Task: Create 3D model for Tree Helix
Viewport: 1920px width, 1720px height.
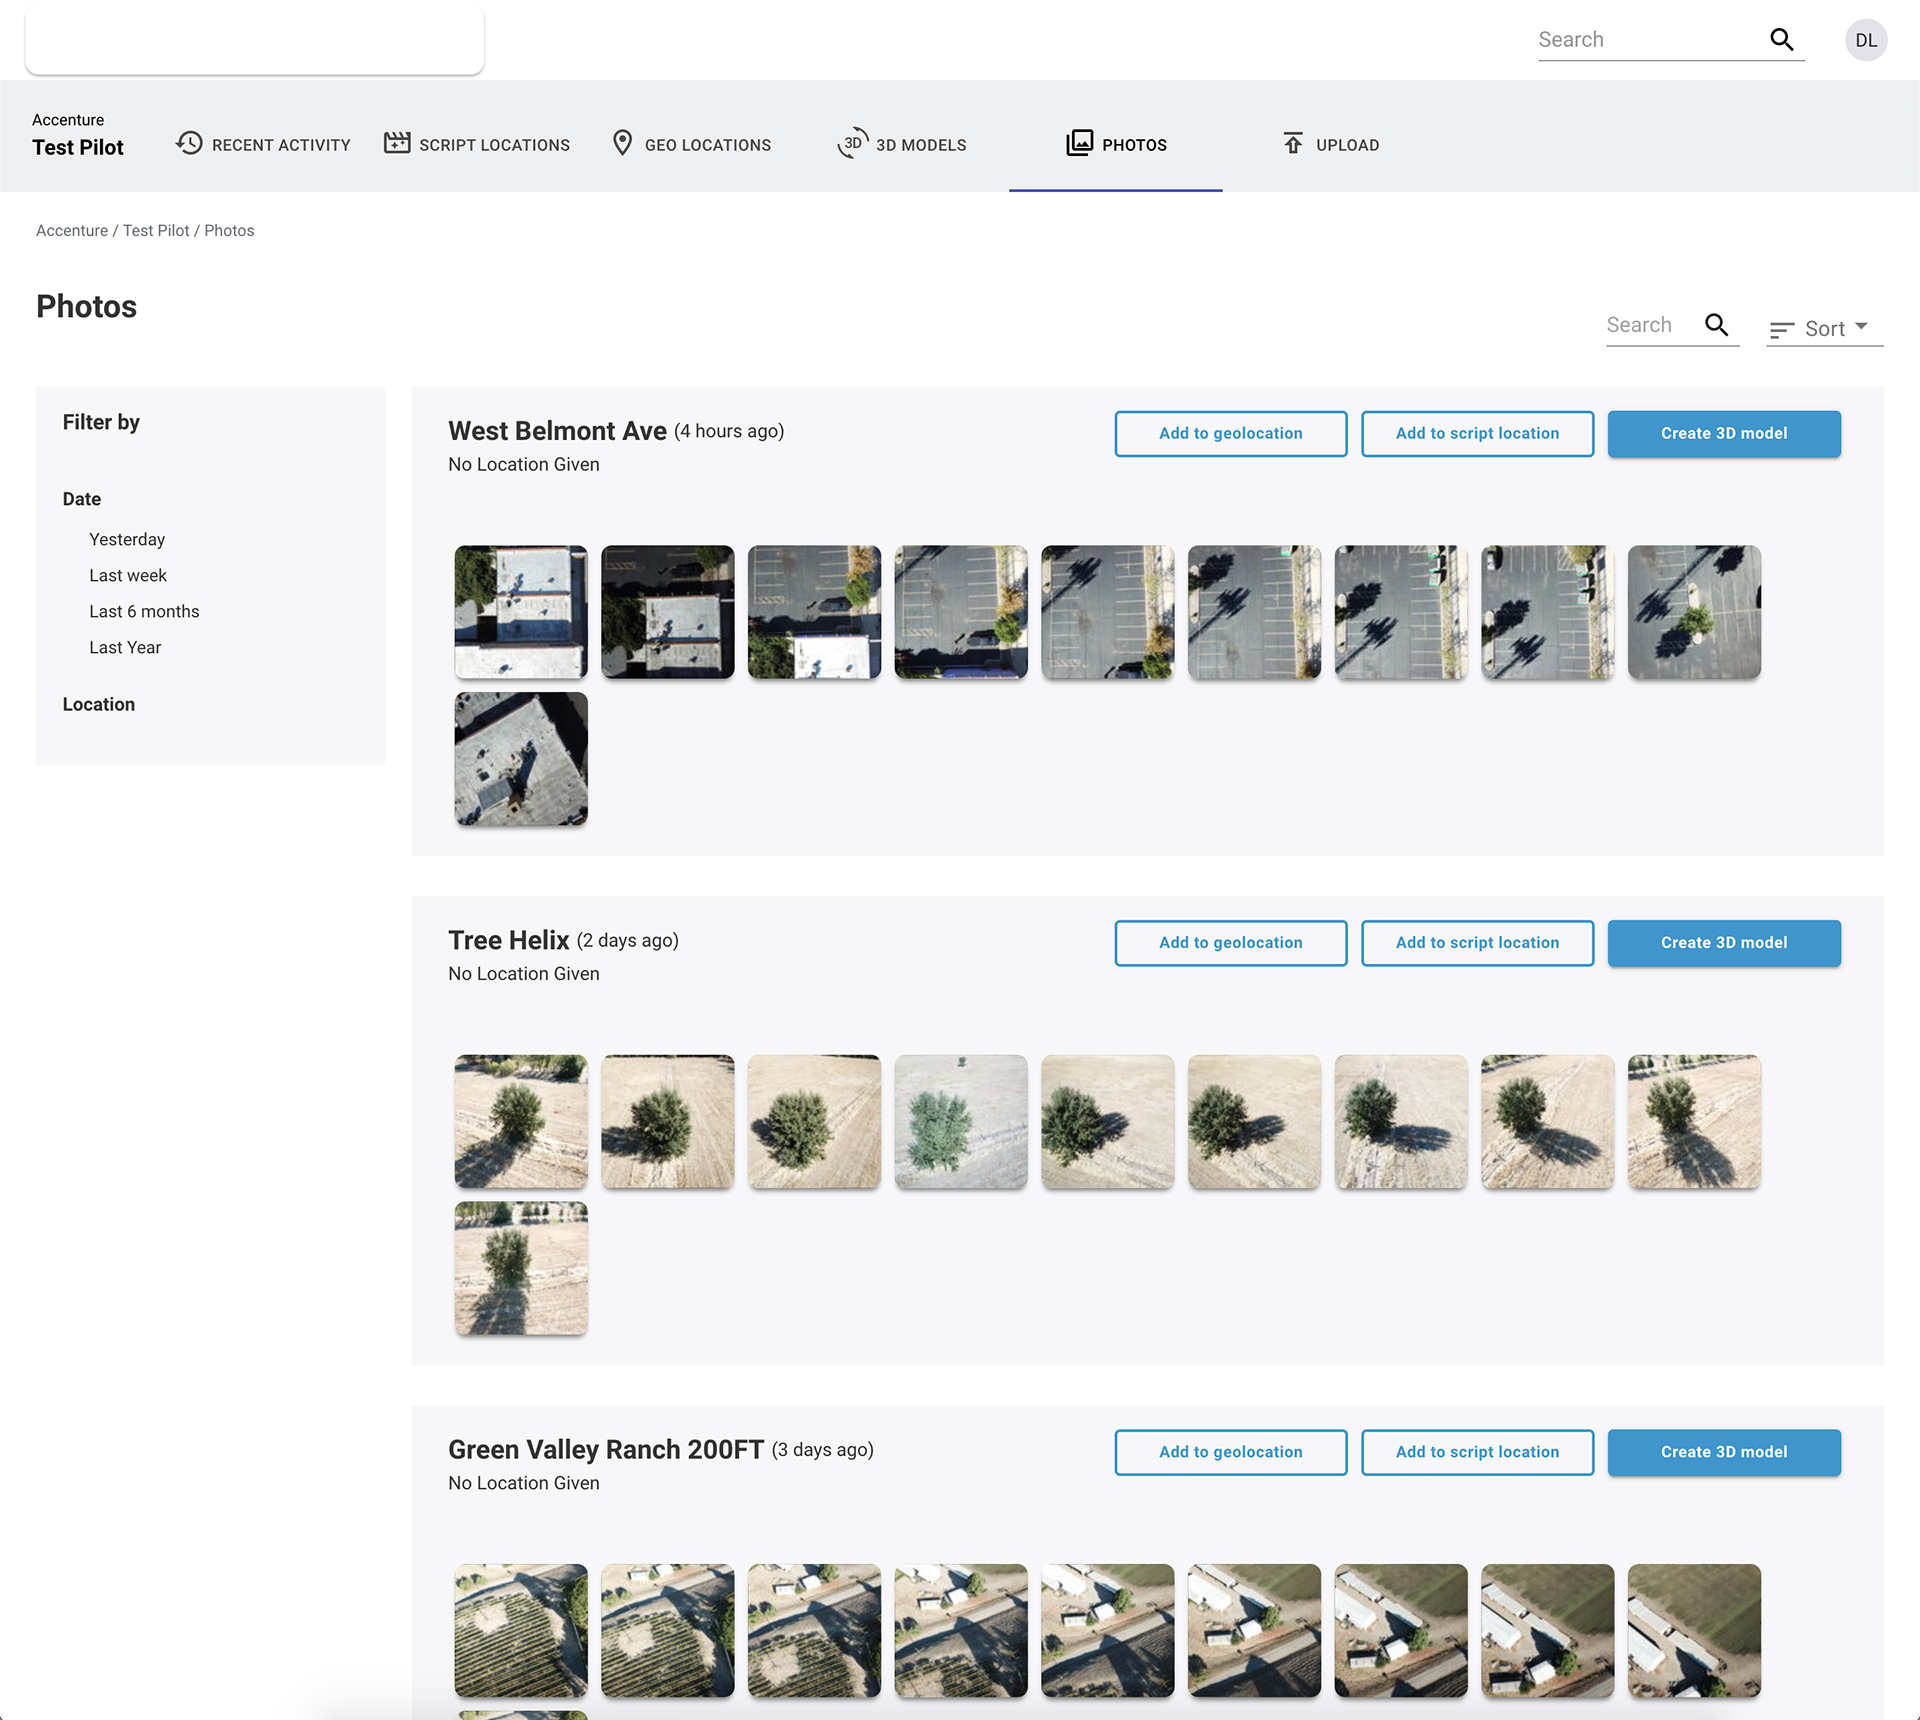Action: (1724, 942)
